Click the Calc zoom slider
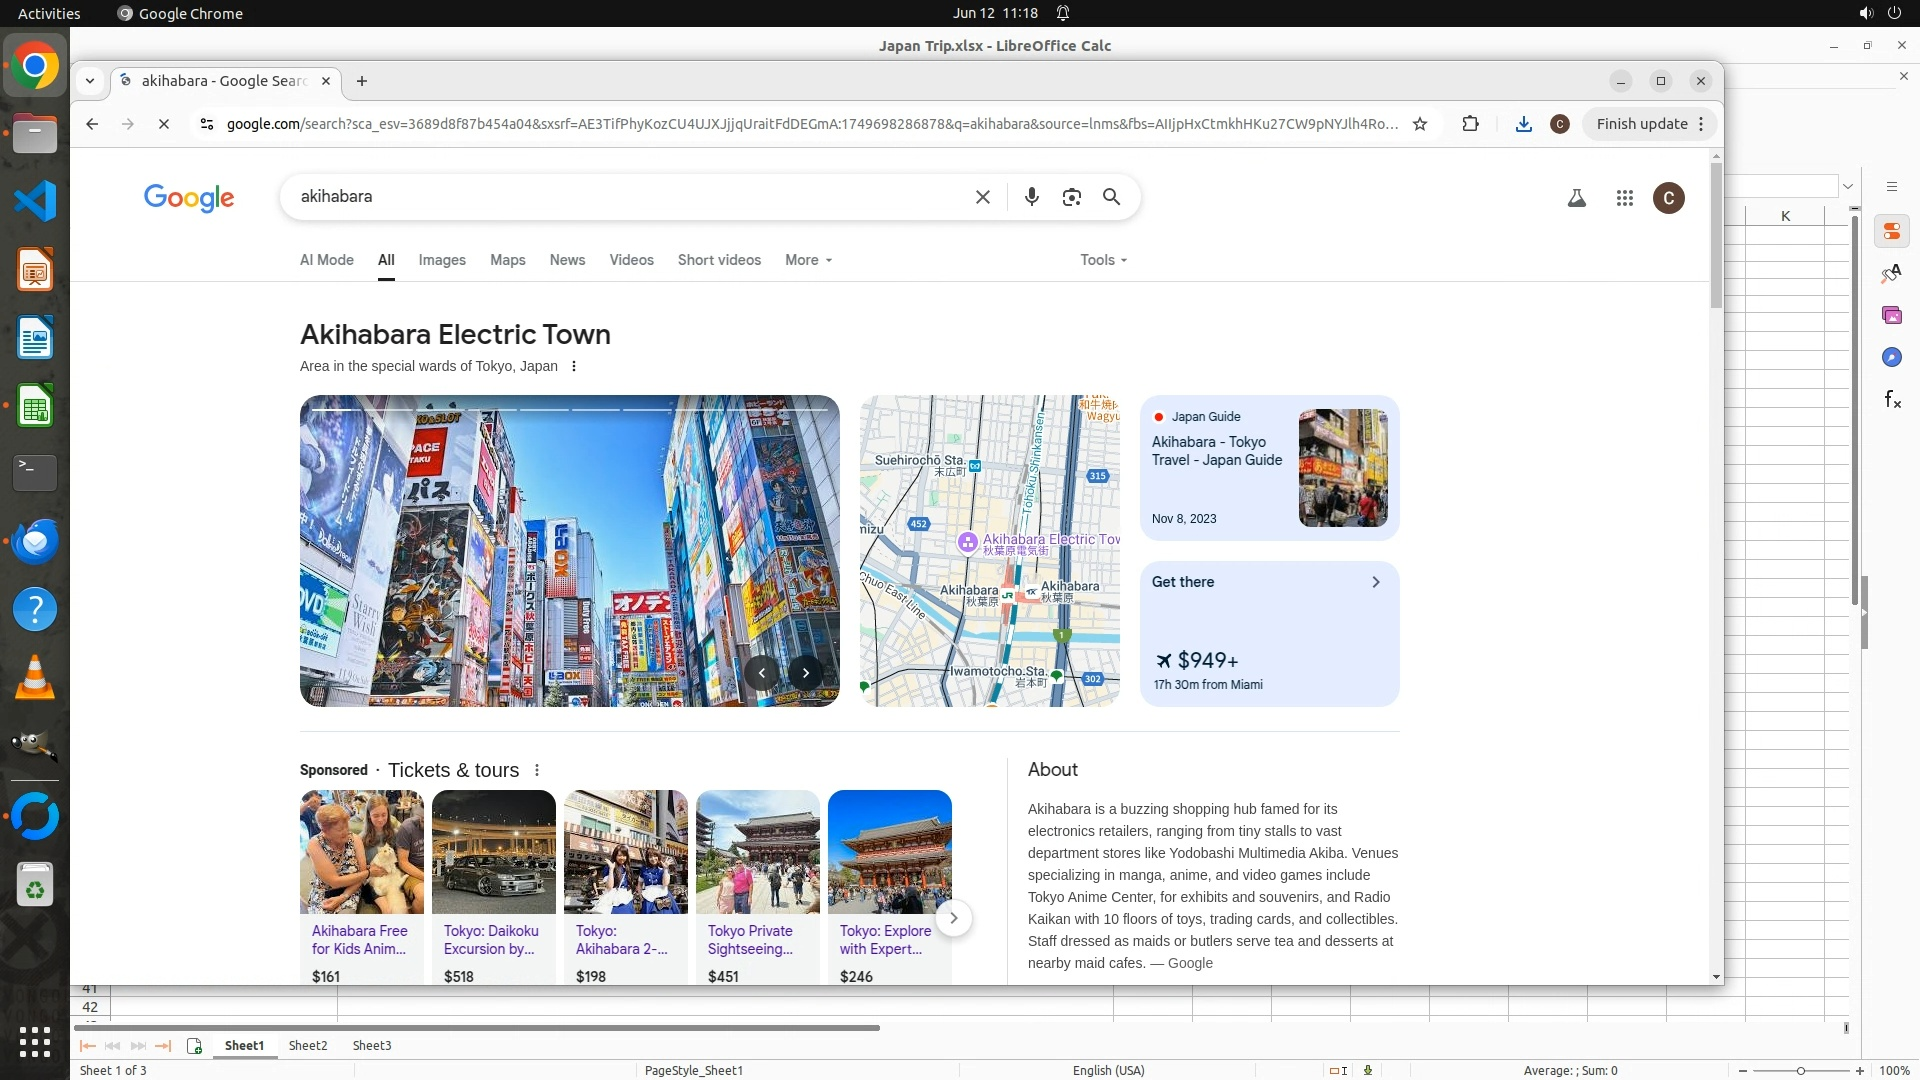Image resolution: width=1920 pixels, height=1080 pixels. [x=1800, y=1070]
